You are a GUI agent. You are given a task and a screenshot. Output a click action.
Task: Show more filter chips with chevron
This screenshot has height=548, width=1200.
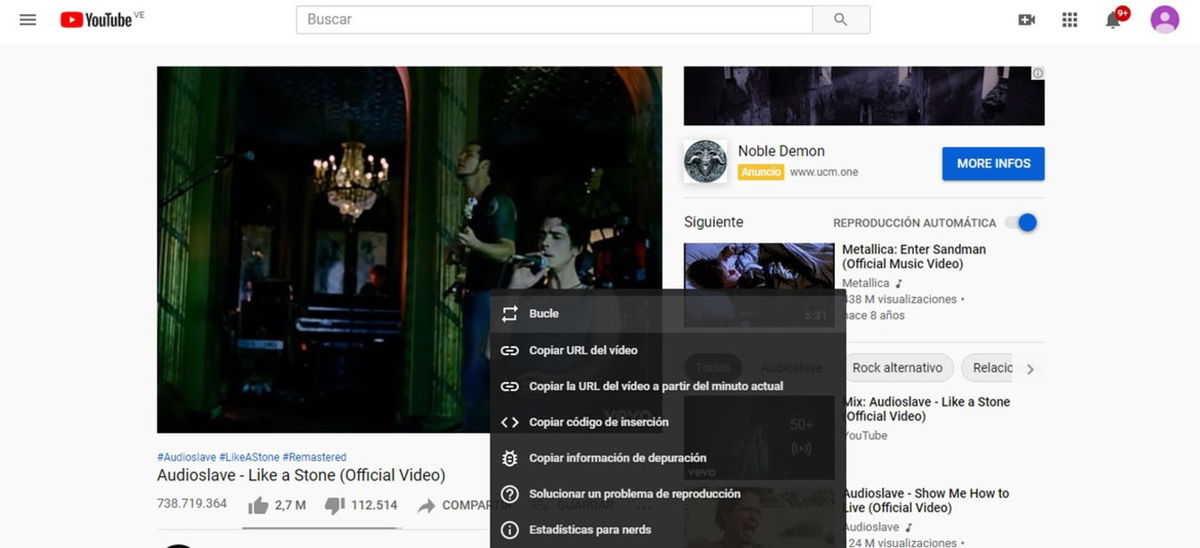1030,369
